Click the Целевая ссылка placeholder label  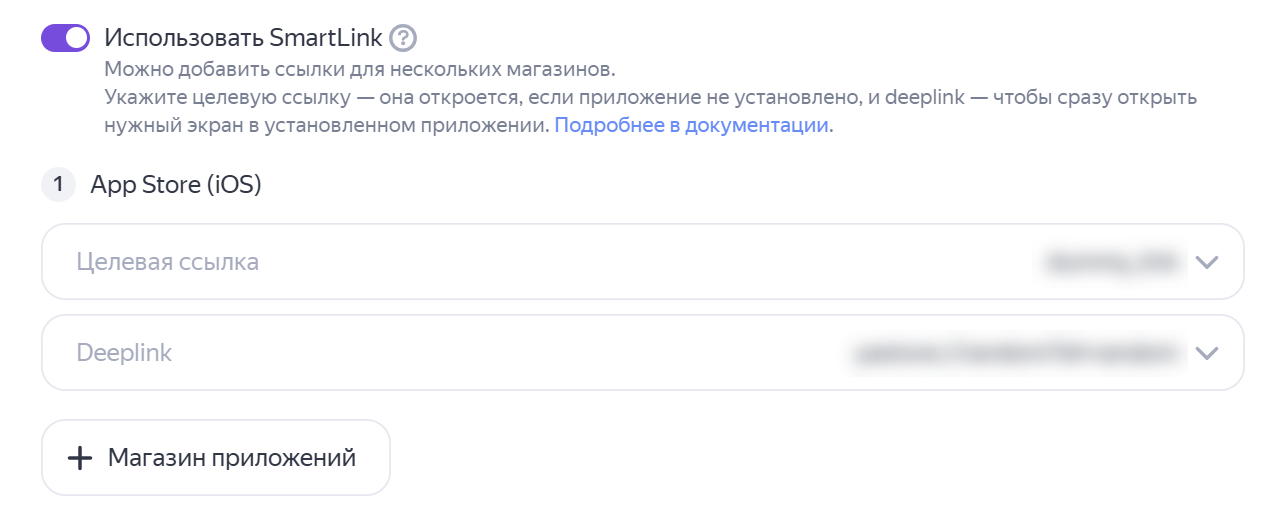[x=167, y=262]
